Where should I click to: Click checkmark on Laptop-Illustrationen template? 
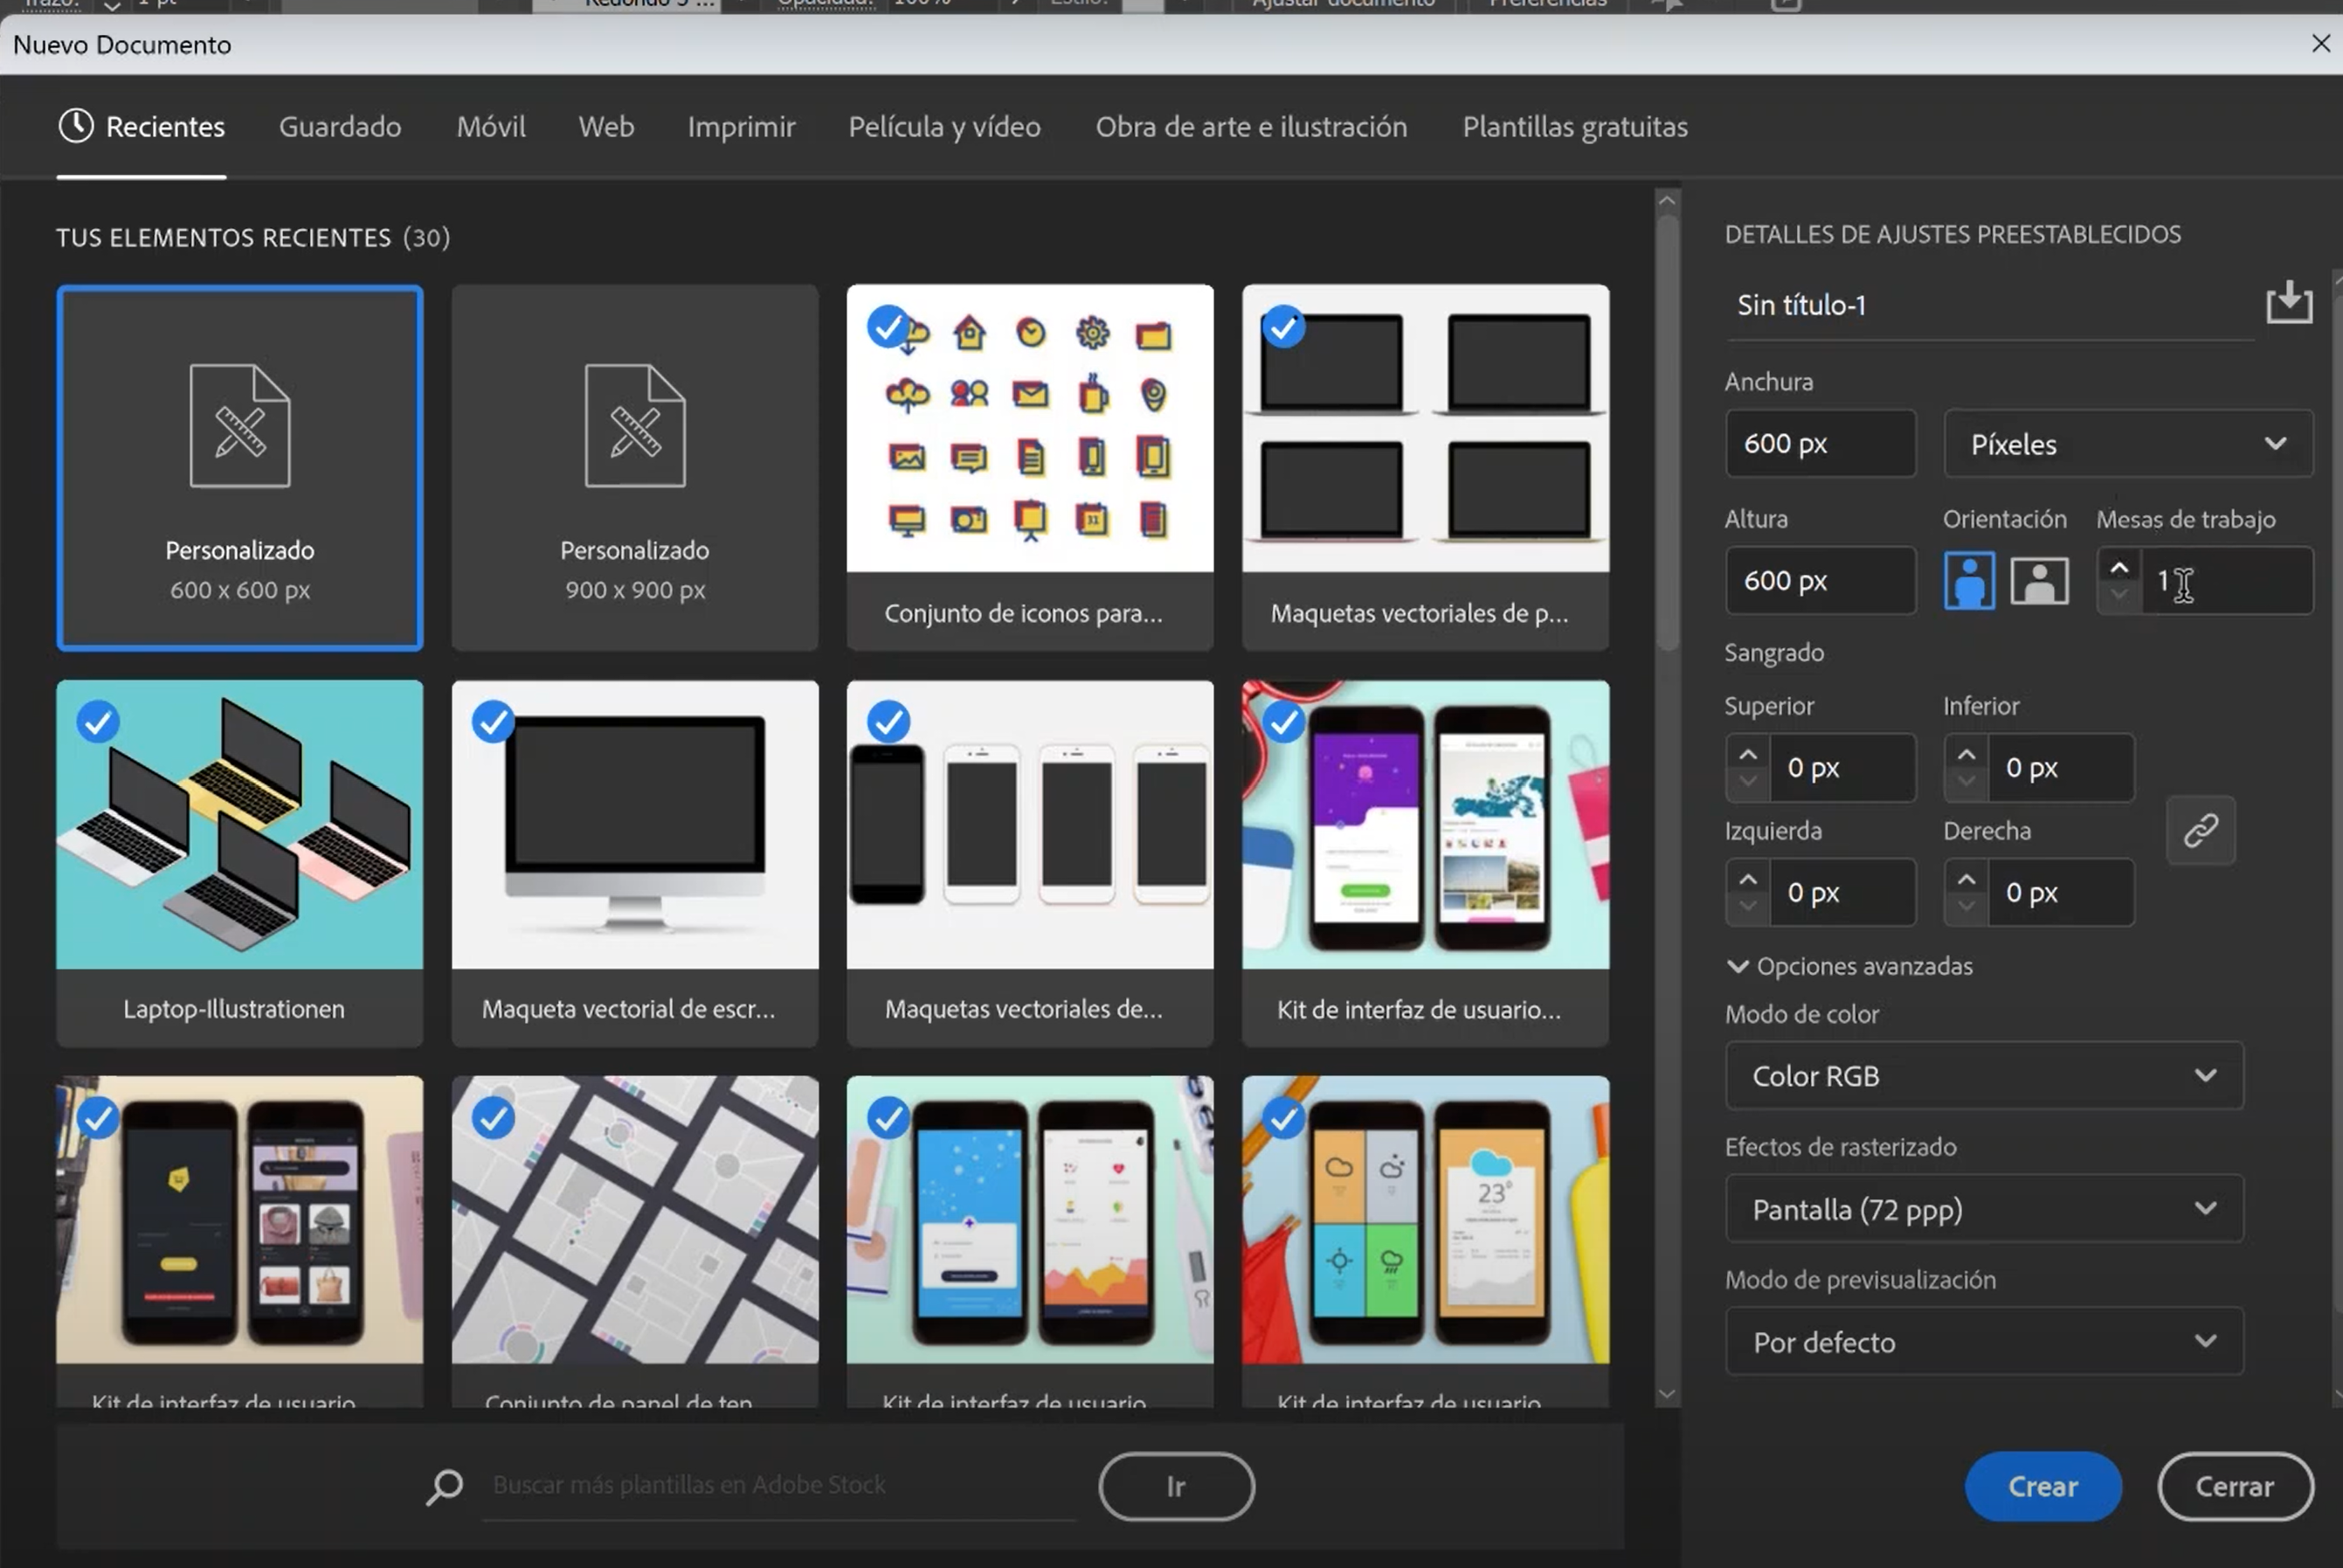[x=98, y=722]
